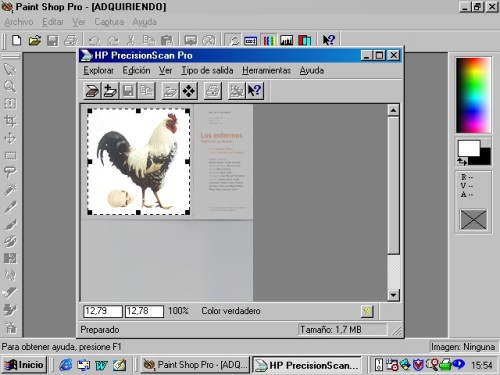This screenshot has width=500, height=375.
Task: Click the PrecisionScan print icon
Action: pos(213,91)
